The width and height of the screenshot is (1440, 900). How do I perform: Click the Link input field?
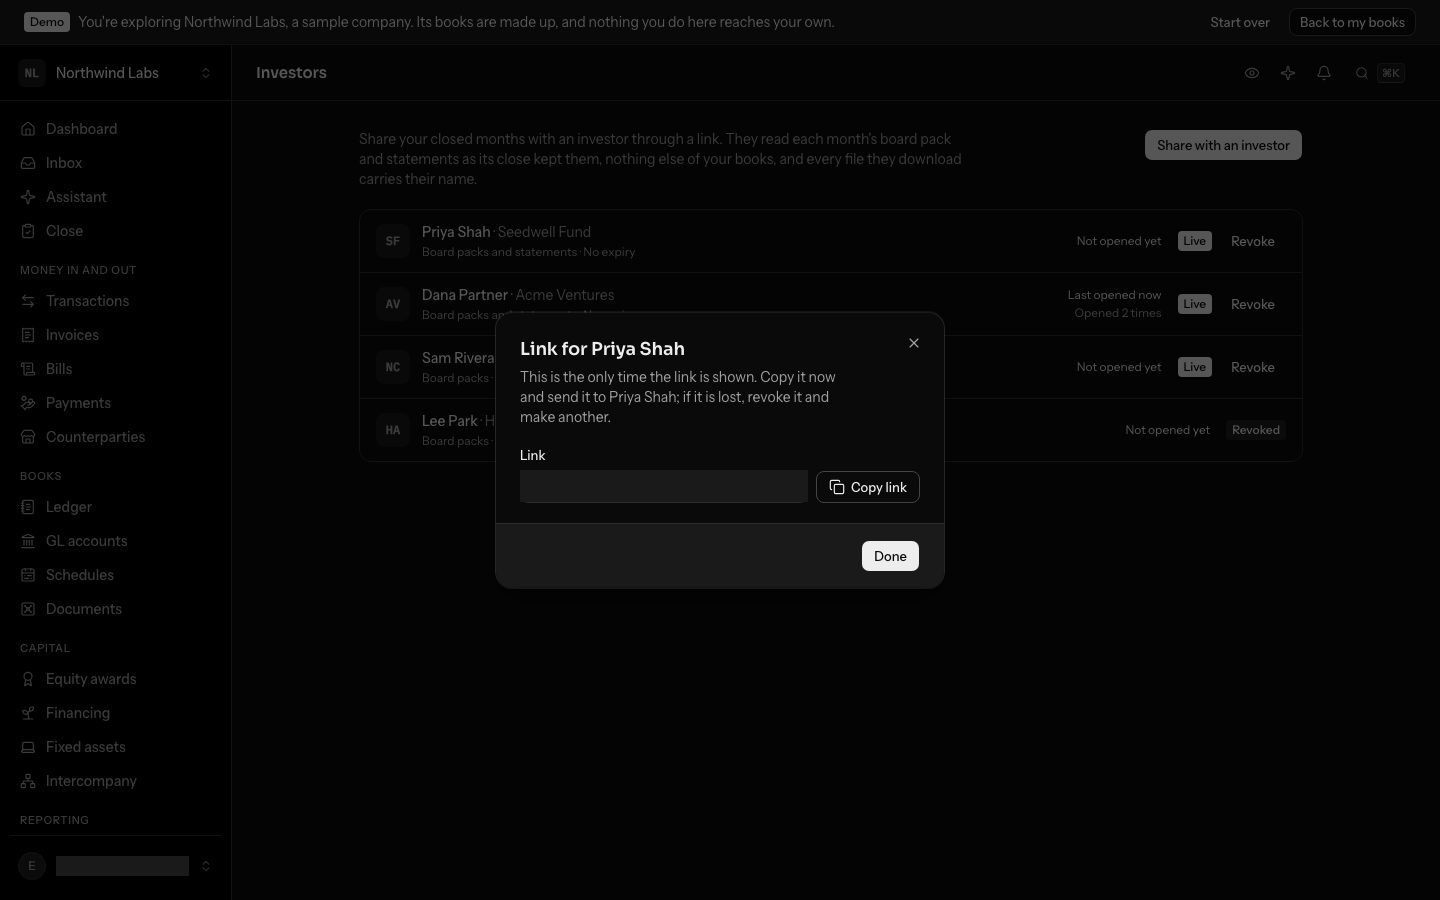[x=664, y=487]
